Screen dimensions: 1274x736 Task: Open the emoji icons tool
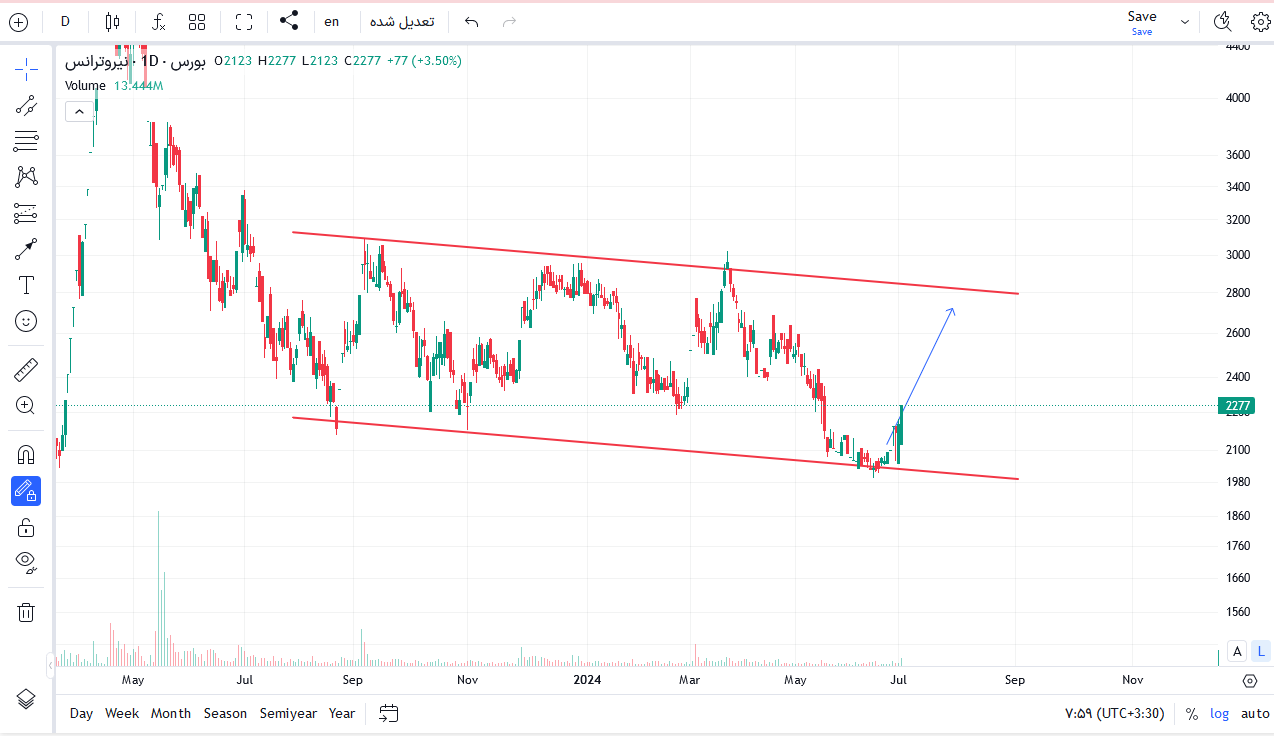pos(26,321)
